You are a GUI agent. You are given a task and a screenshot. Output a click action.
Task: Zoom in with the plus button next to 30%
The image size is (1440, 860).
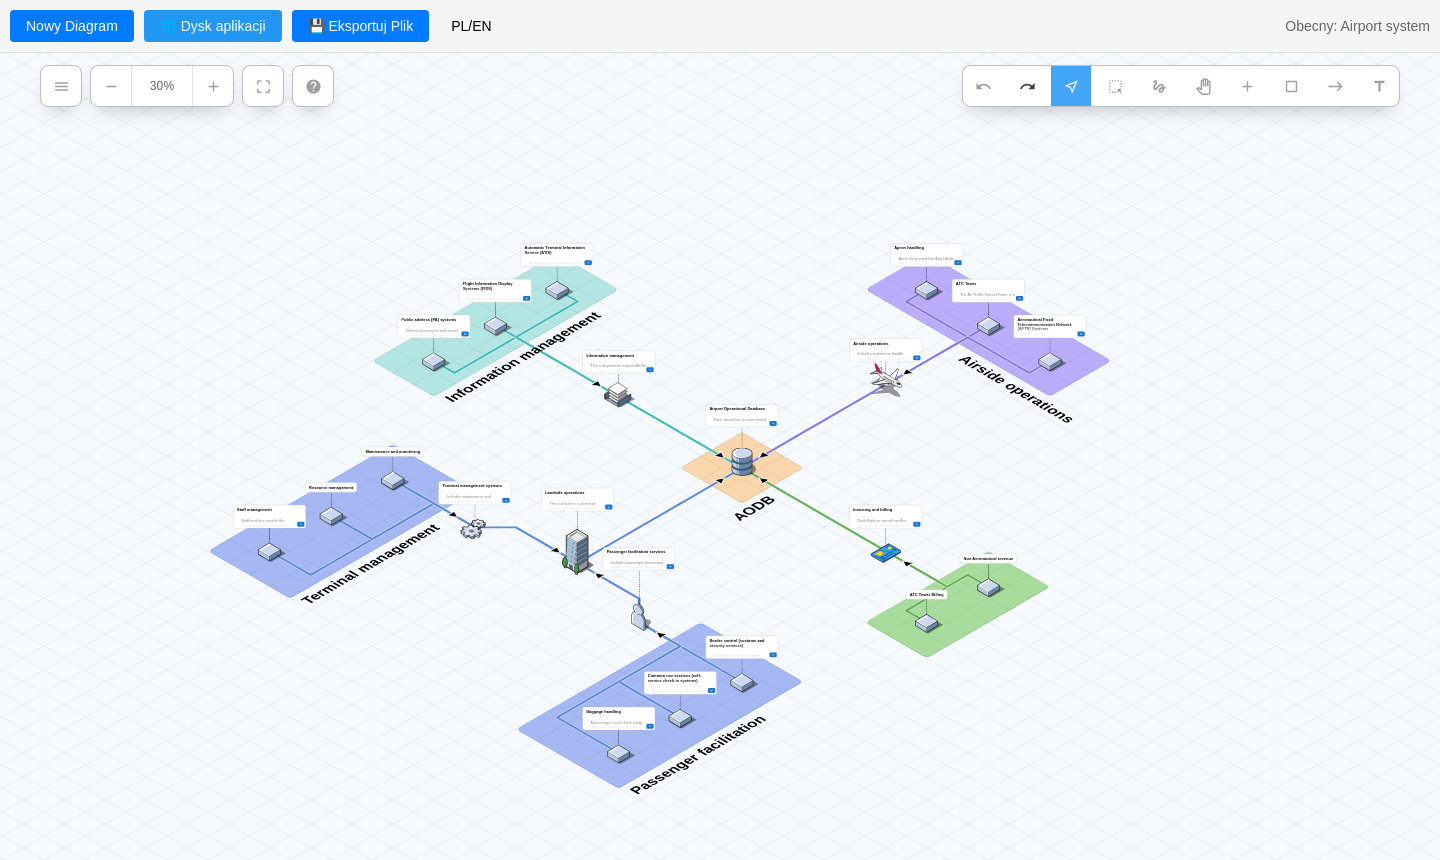(213, 86)
